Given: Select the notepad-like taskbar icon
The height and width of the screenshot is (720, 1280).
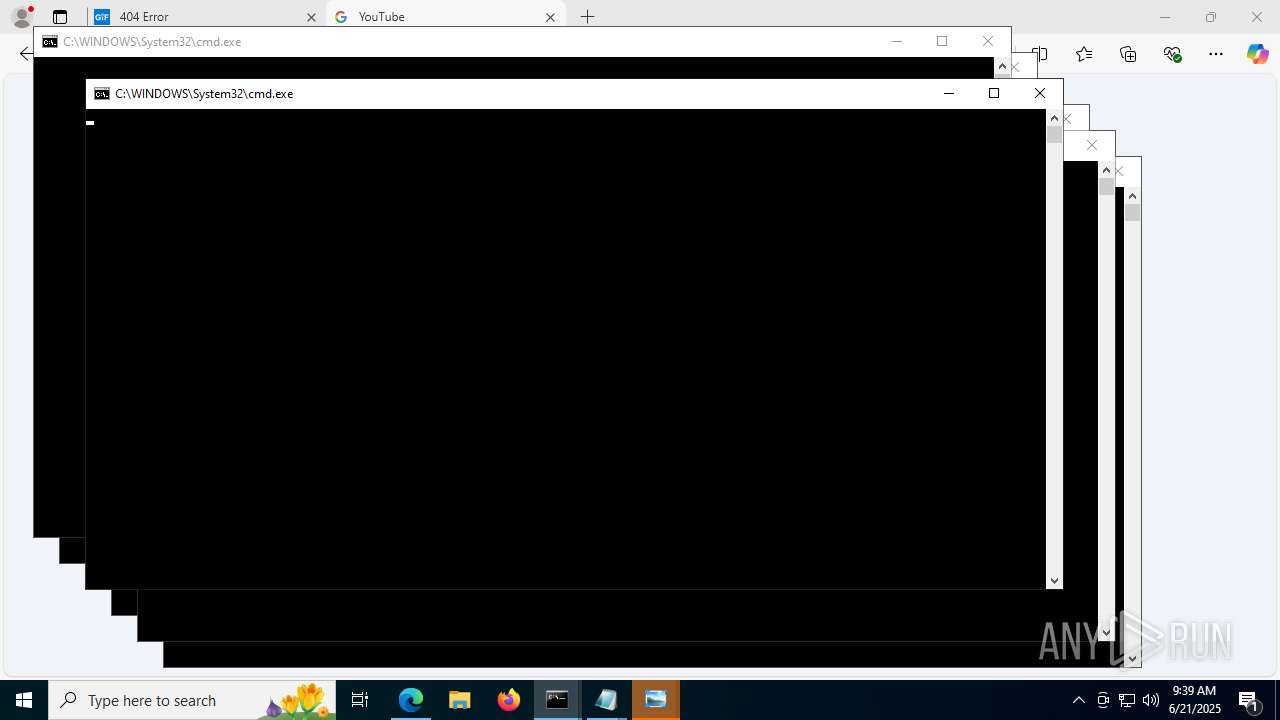Looking at the screenshot, I should 607,700.
